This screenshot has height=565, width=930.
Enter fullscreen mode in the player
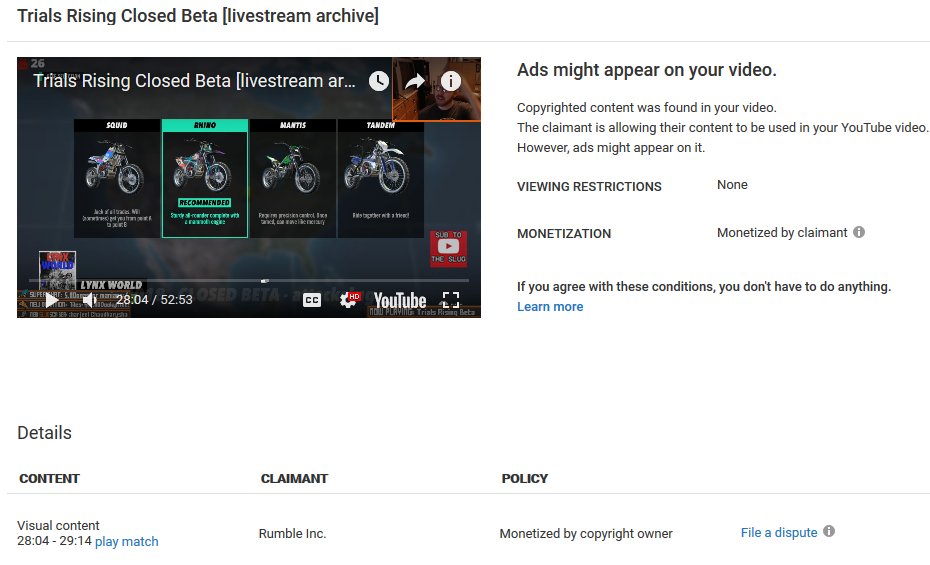tap(451, 300)
